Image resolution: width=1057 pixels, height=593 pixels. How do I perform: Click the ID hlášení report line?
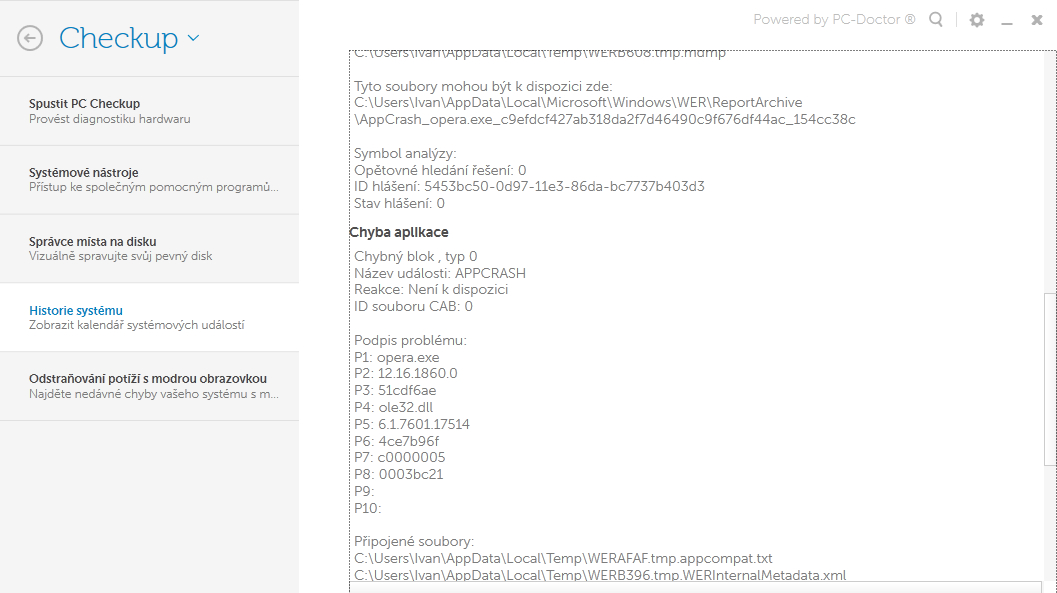pos(529,186)
